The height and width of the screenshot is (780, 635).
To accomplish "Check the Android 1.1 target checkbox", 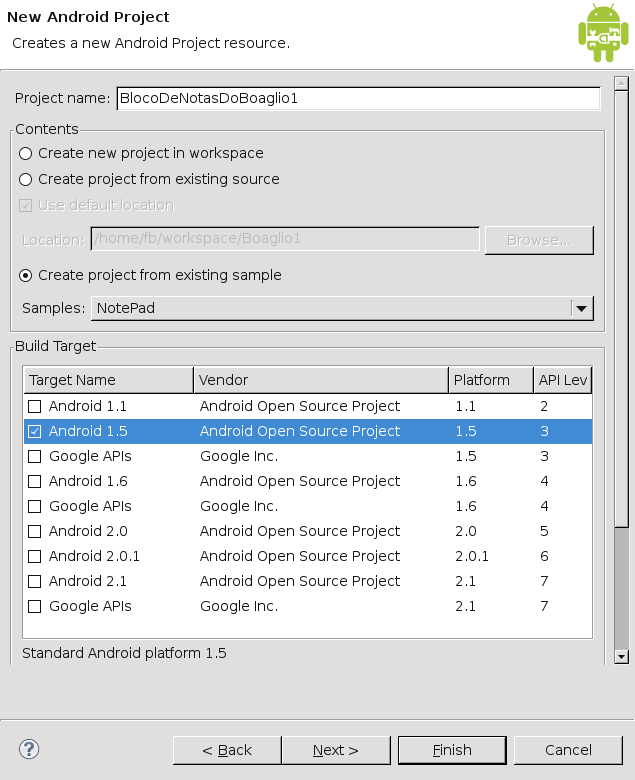I will click(x=34, y=406).
